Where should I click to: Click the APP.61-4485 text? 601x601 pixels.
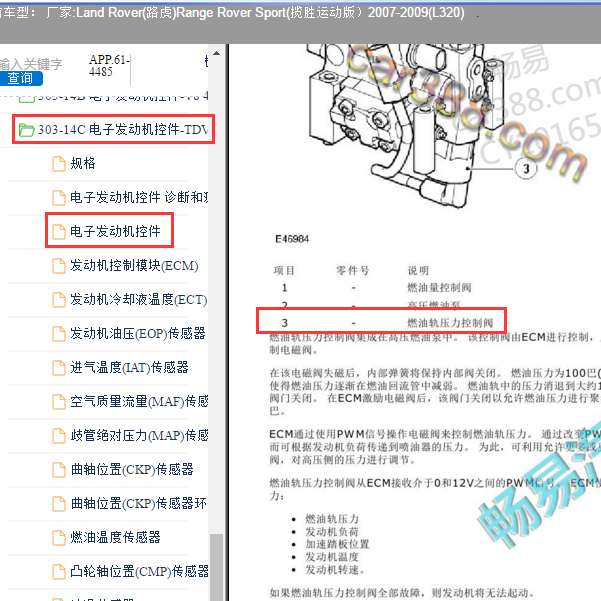coord(108,66)
